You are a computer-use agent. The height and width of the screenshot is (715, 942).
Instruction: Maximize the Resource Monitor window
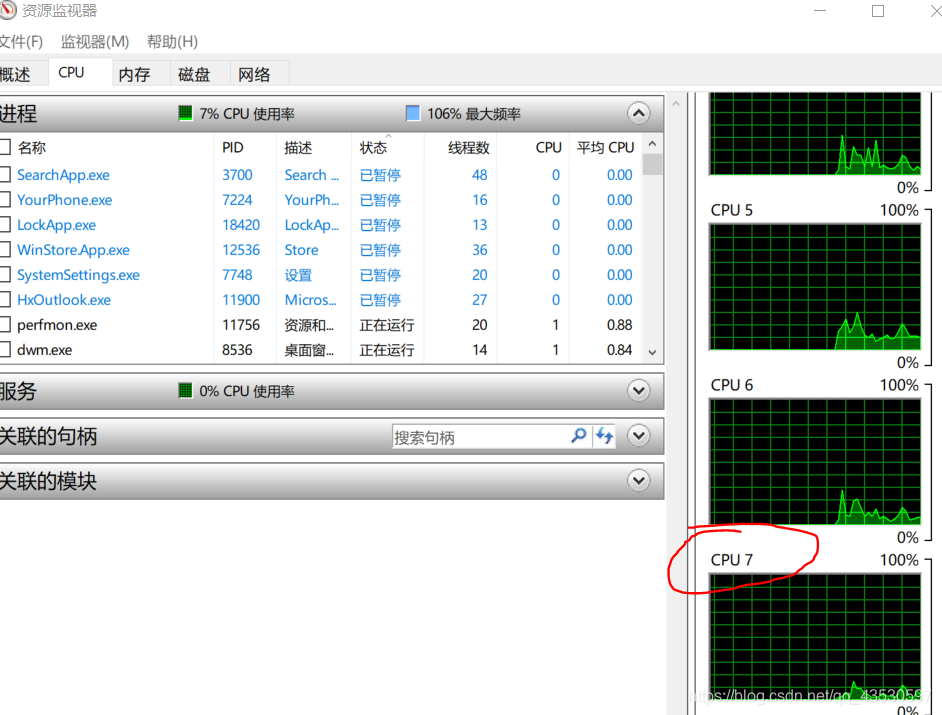[878, 11]
